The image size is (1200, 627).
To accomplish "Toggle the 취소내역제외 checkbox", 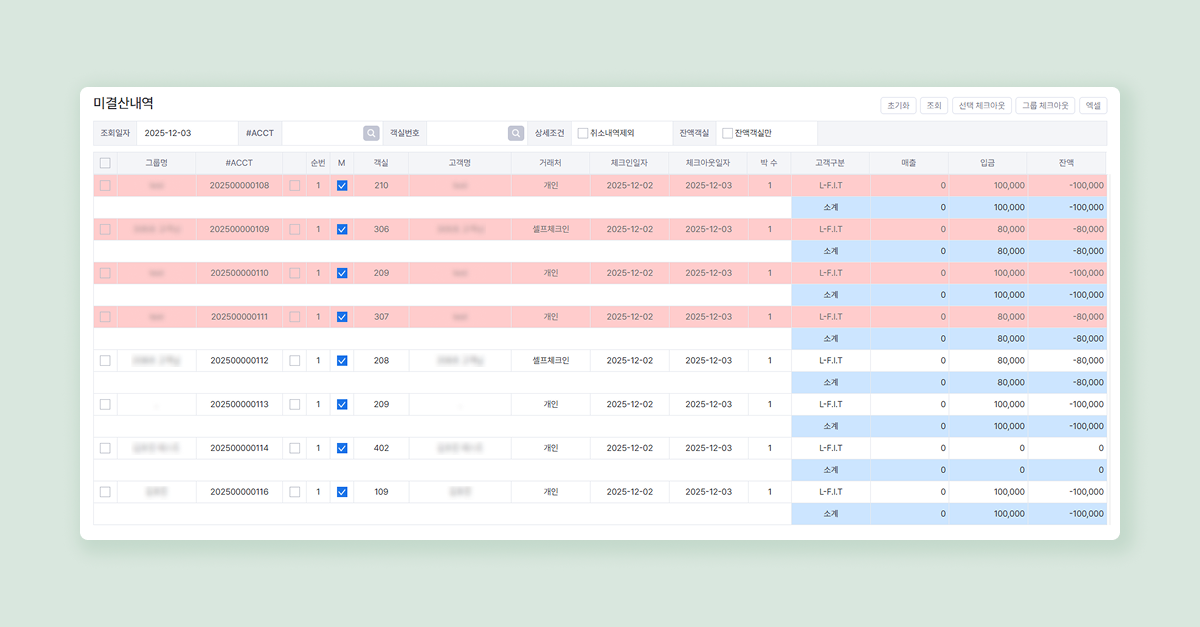I will (x=583, y=133).
